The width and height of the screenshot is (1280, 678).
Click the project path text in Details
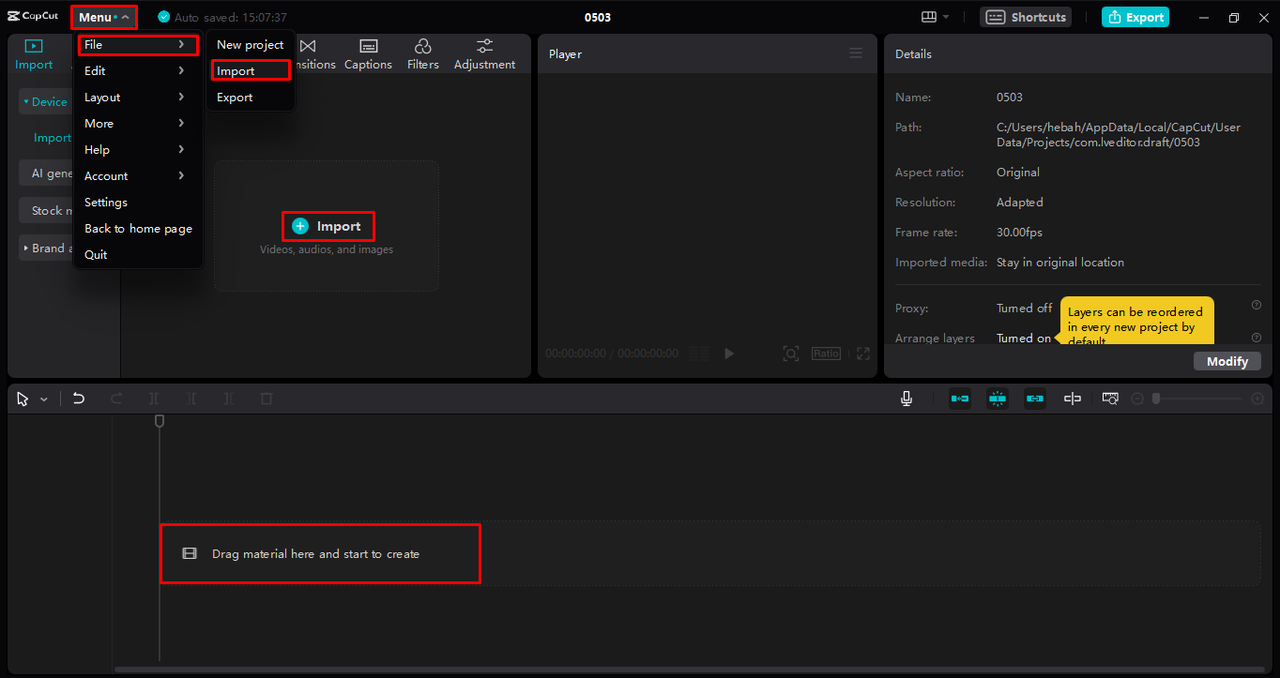1118,135
